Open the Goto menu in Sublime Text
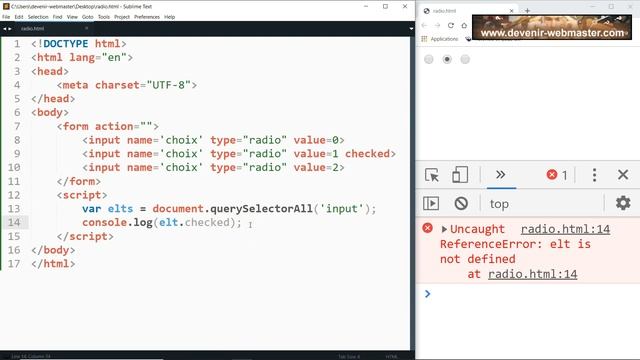This screenshot has height=360, width=640. pyautogui.click(x=88, y=17)
